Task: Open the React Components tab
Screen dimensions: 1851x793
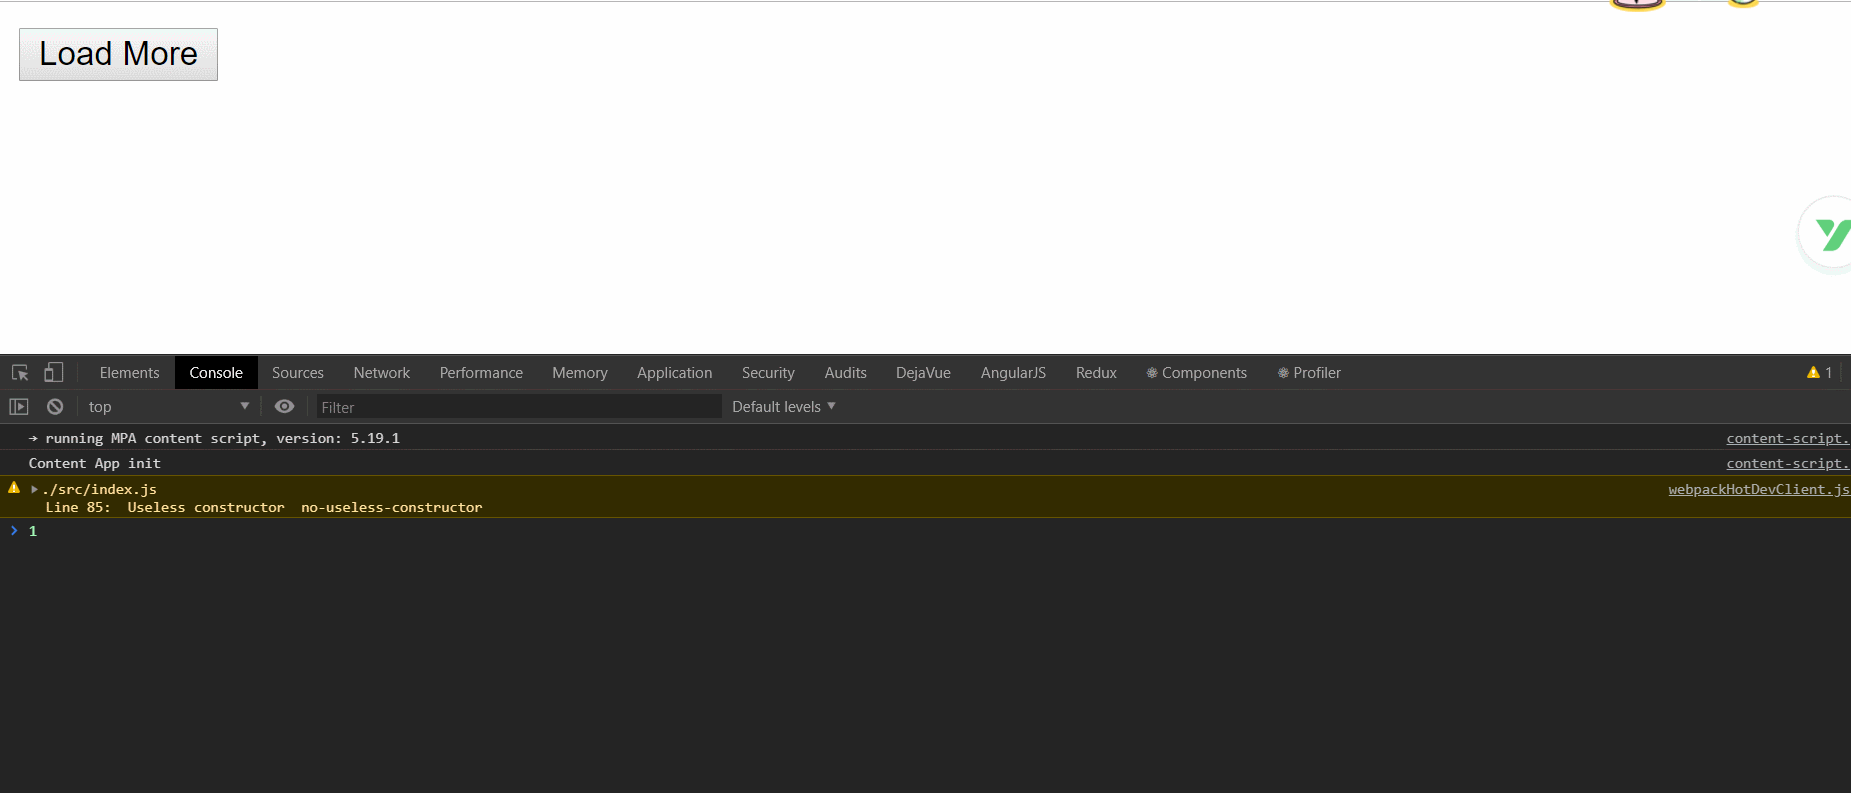Action: 1197,373
